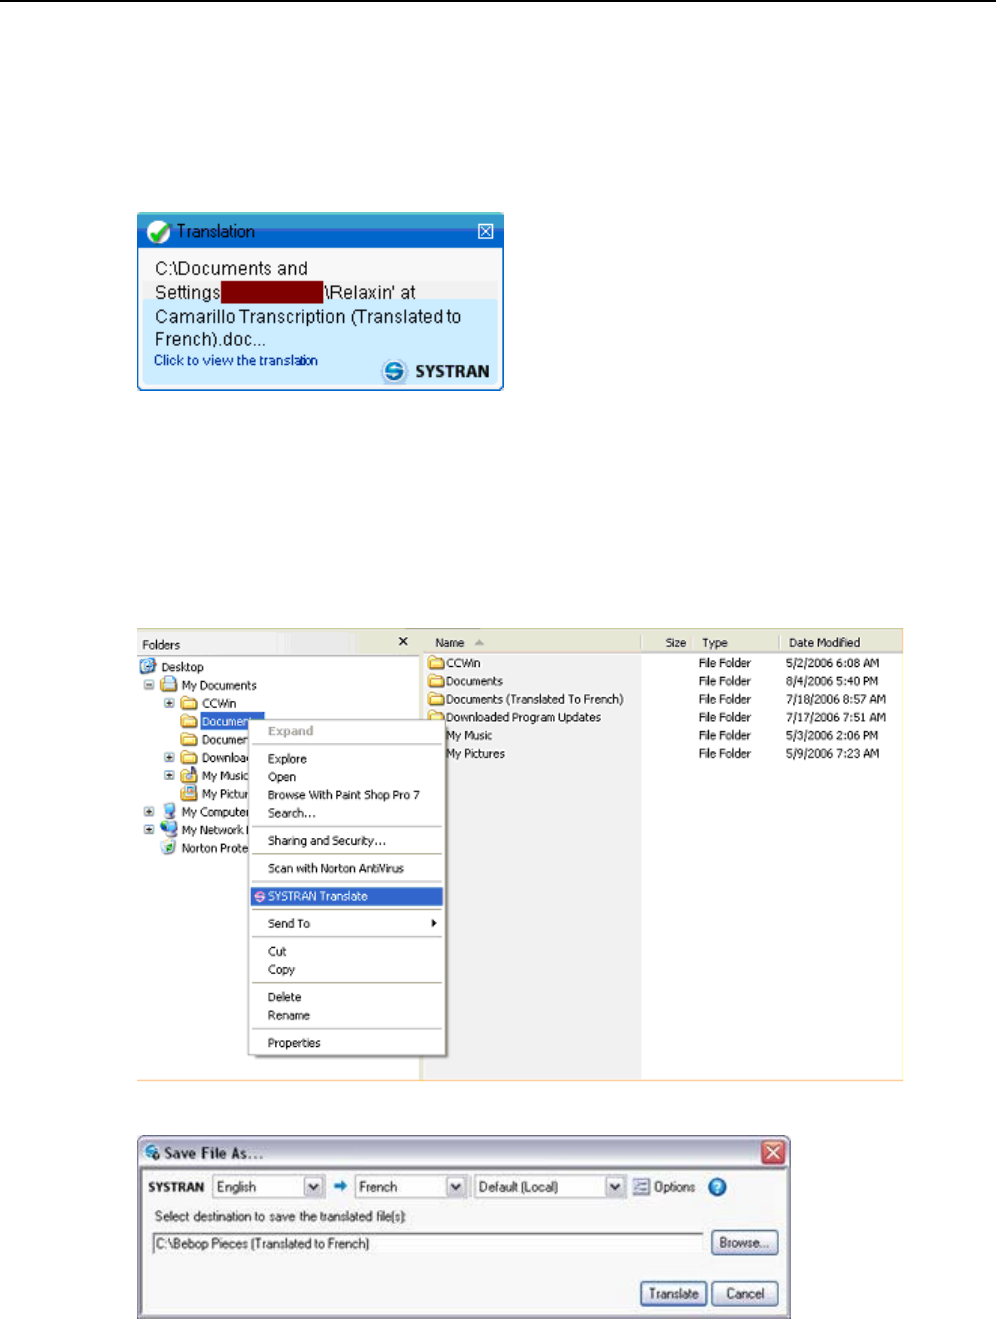
Task: Select My Computer icon in tree
Action: coord(169,811)
